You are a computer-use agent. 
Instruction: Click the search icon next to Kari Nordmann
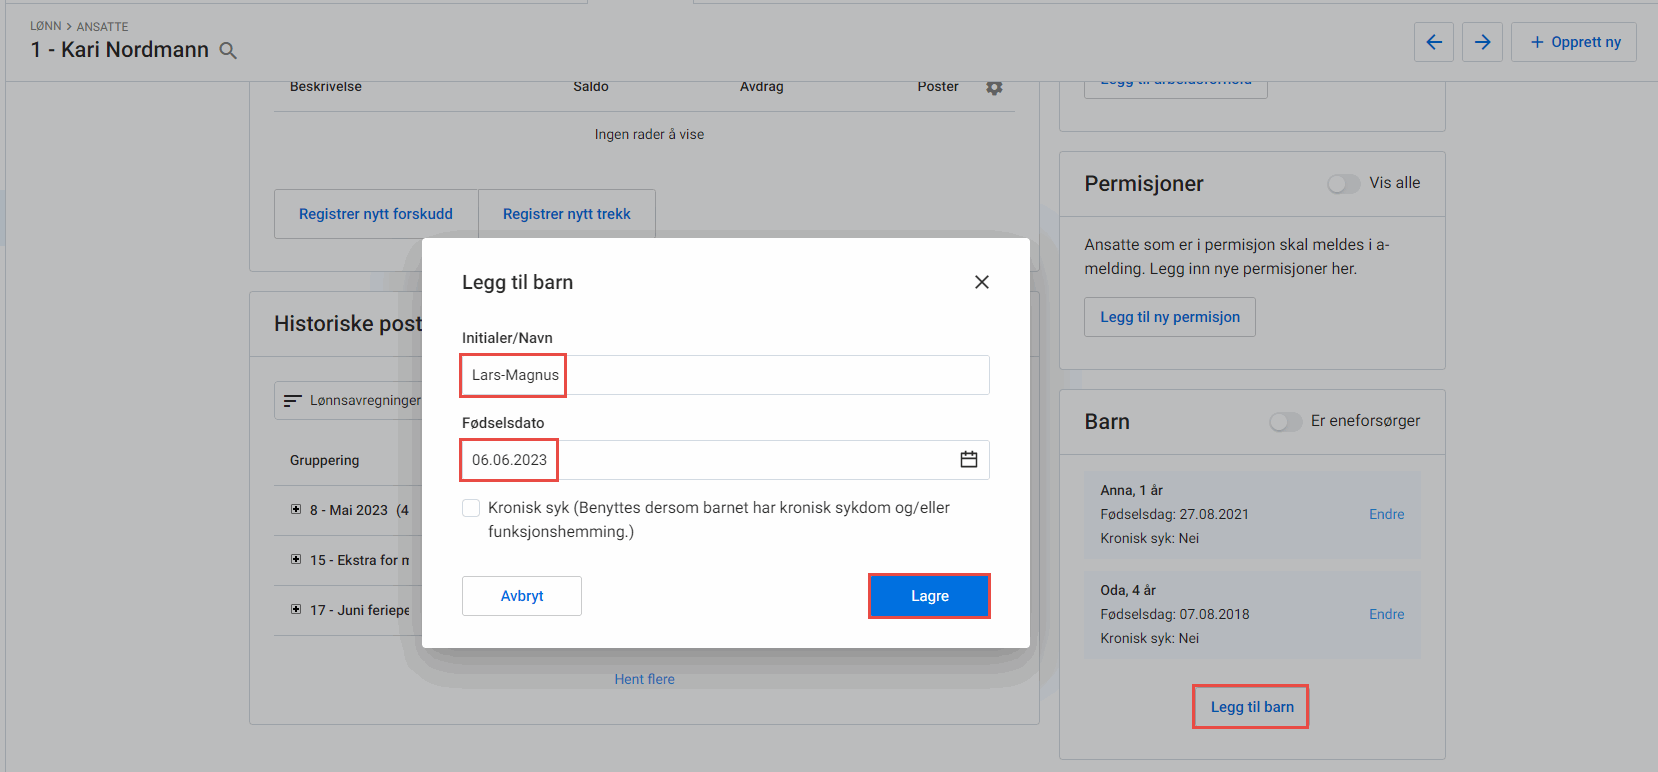tap(228, 51)
